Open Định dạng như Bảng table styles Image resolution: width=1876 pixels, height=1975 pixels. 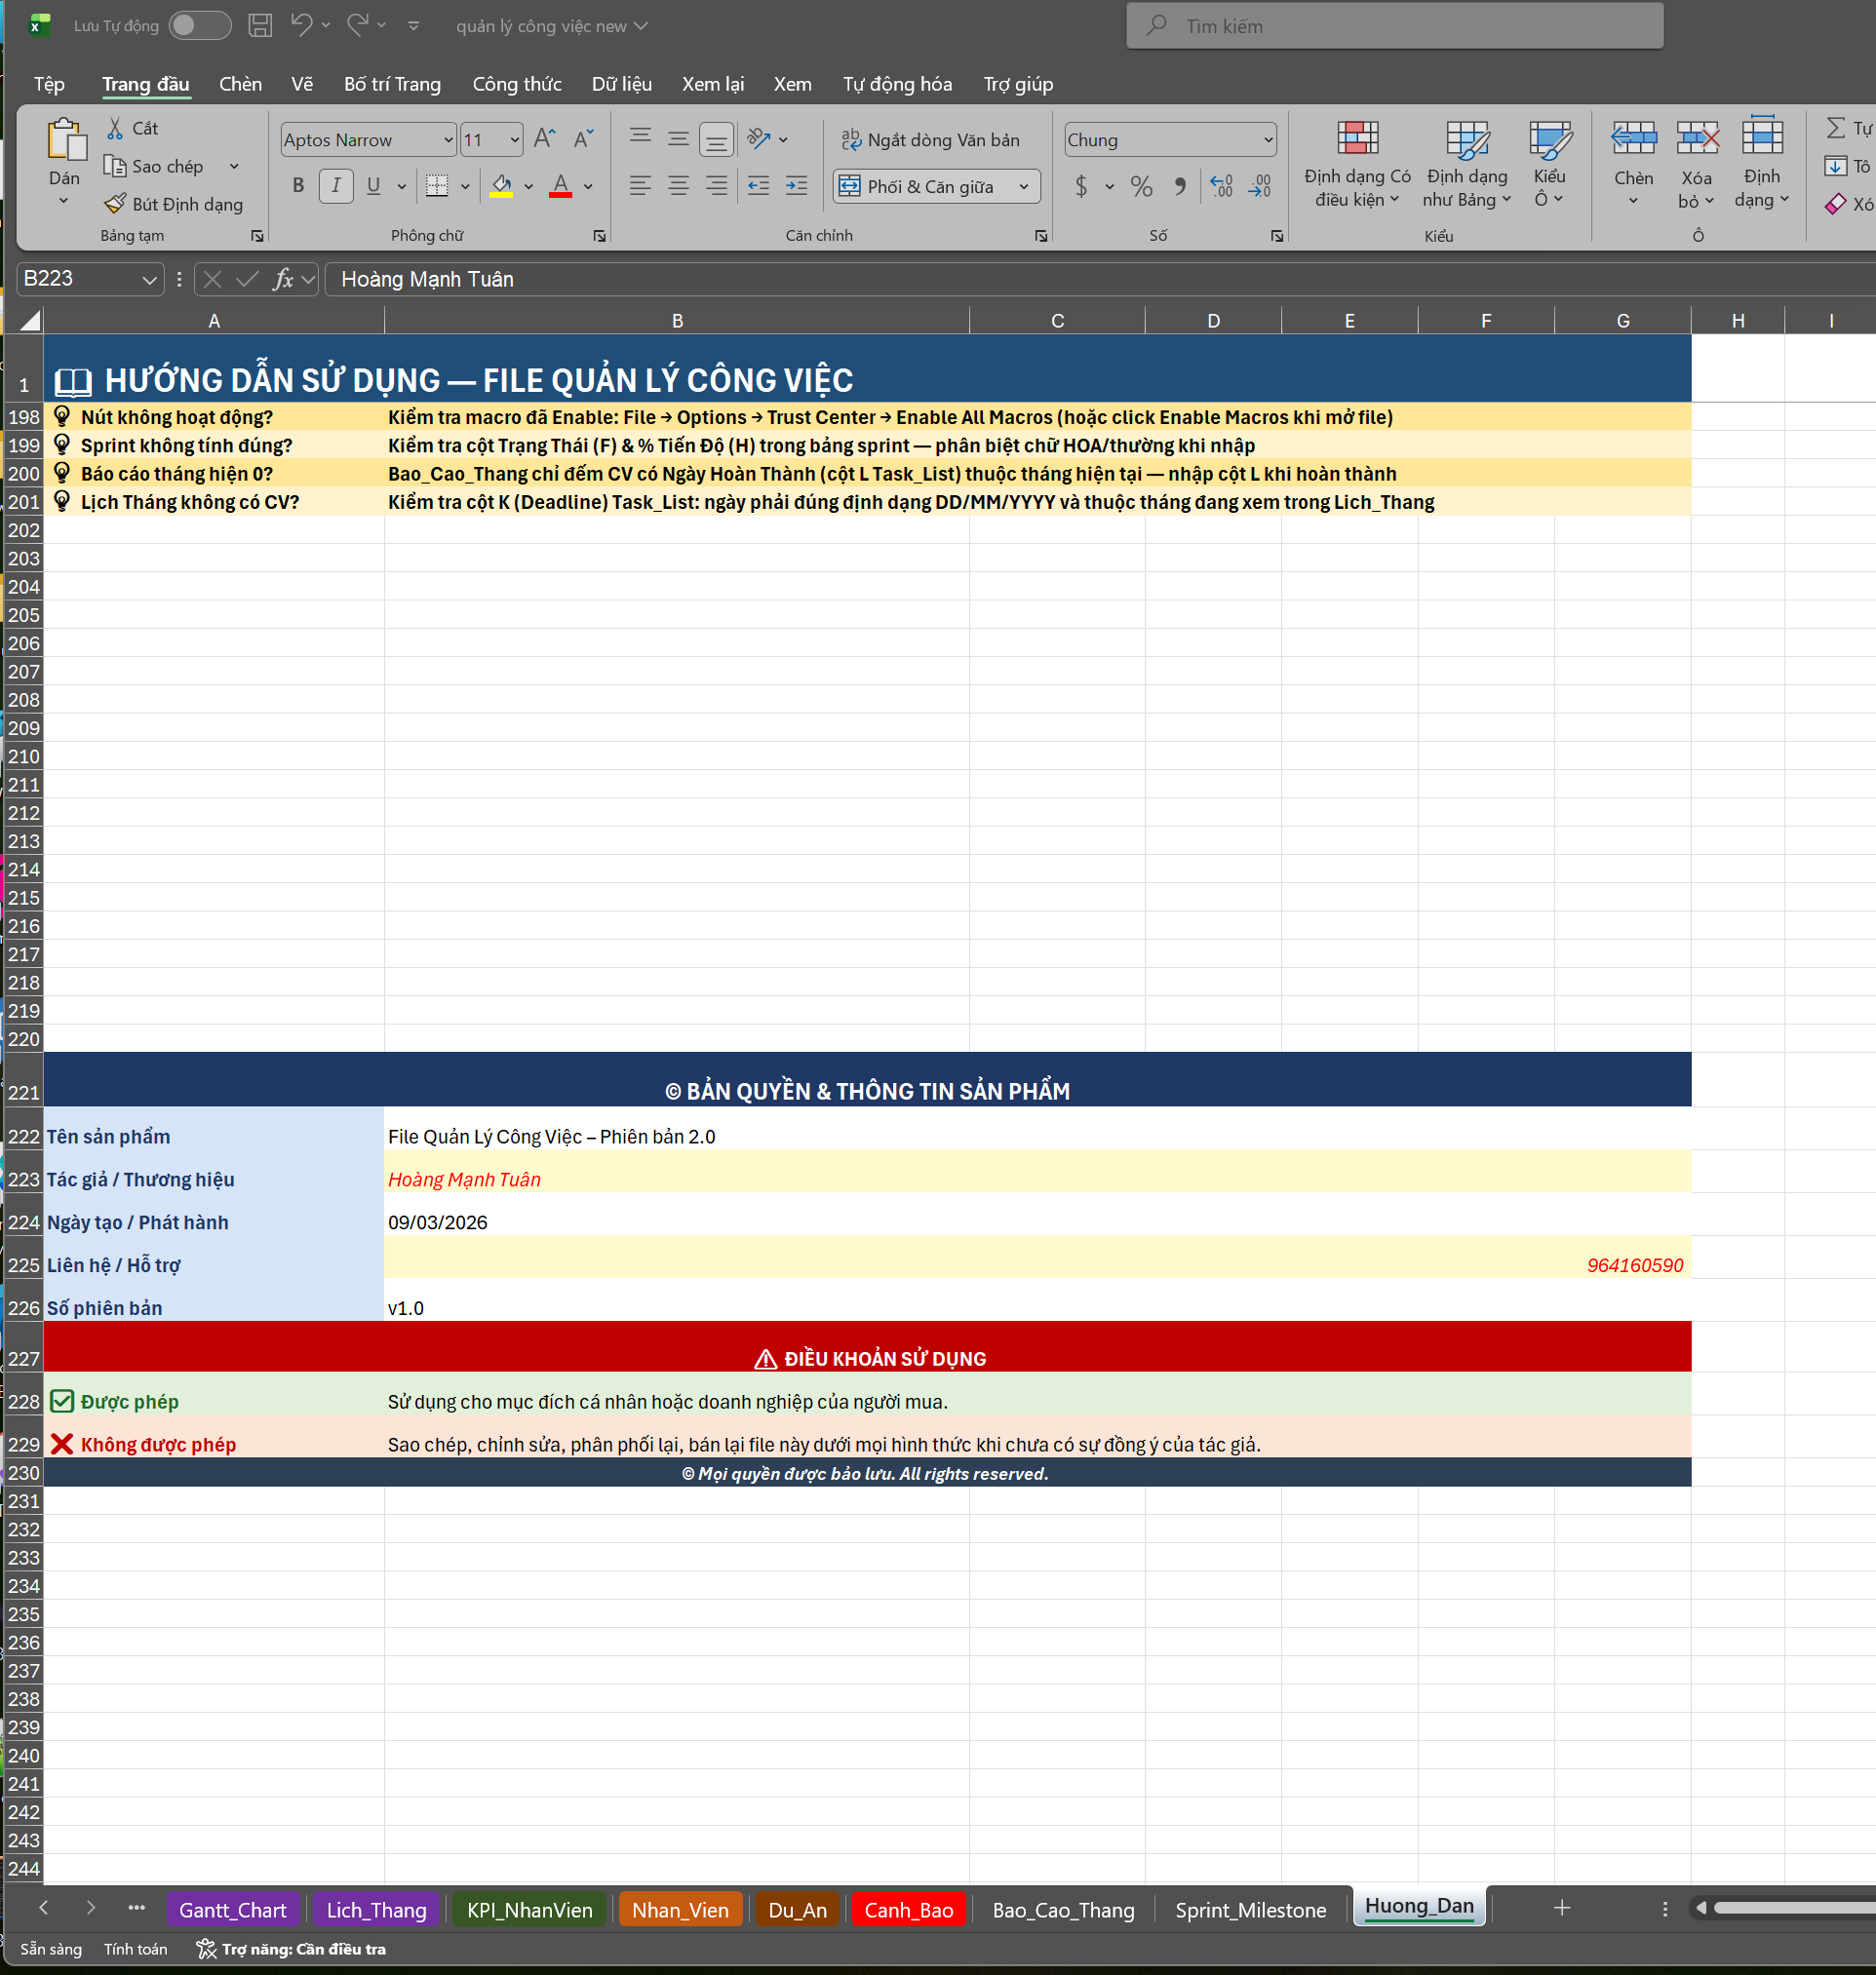click(x=1467, y=164)
